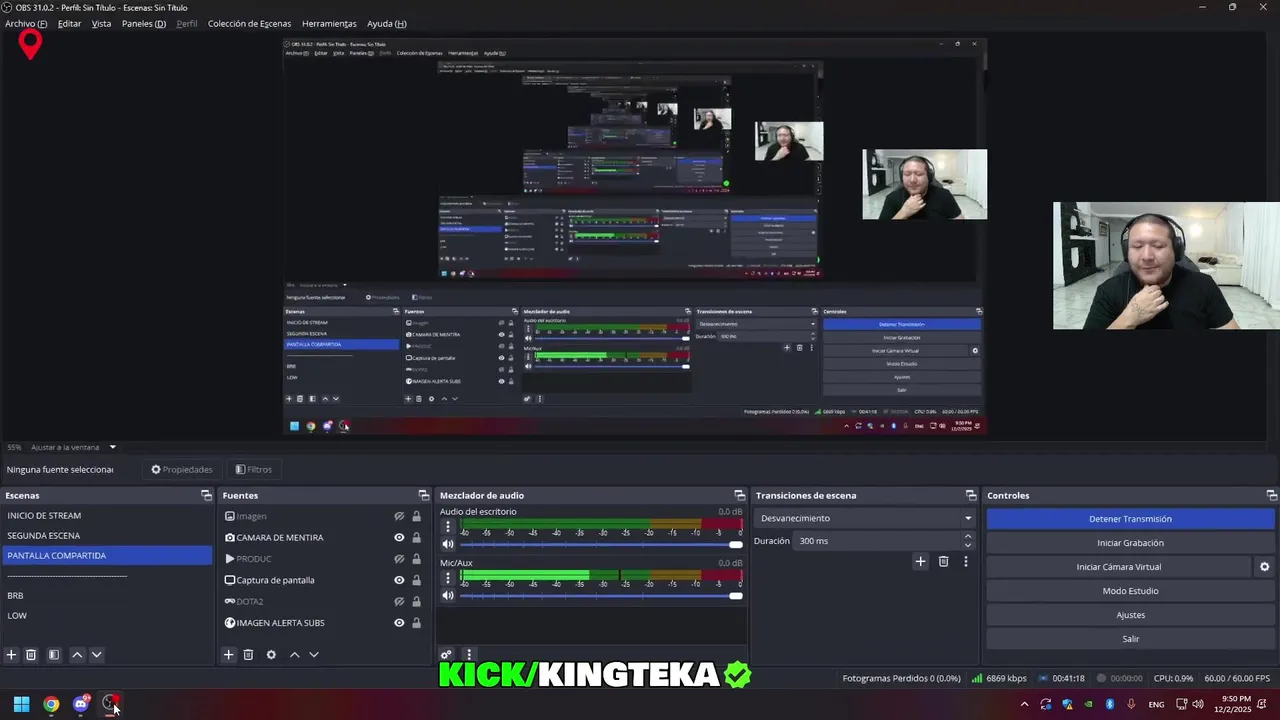Viewport: 1280px width, 720px height.
Task: Open the Paneles menu
Action: tap(144, 23)
